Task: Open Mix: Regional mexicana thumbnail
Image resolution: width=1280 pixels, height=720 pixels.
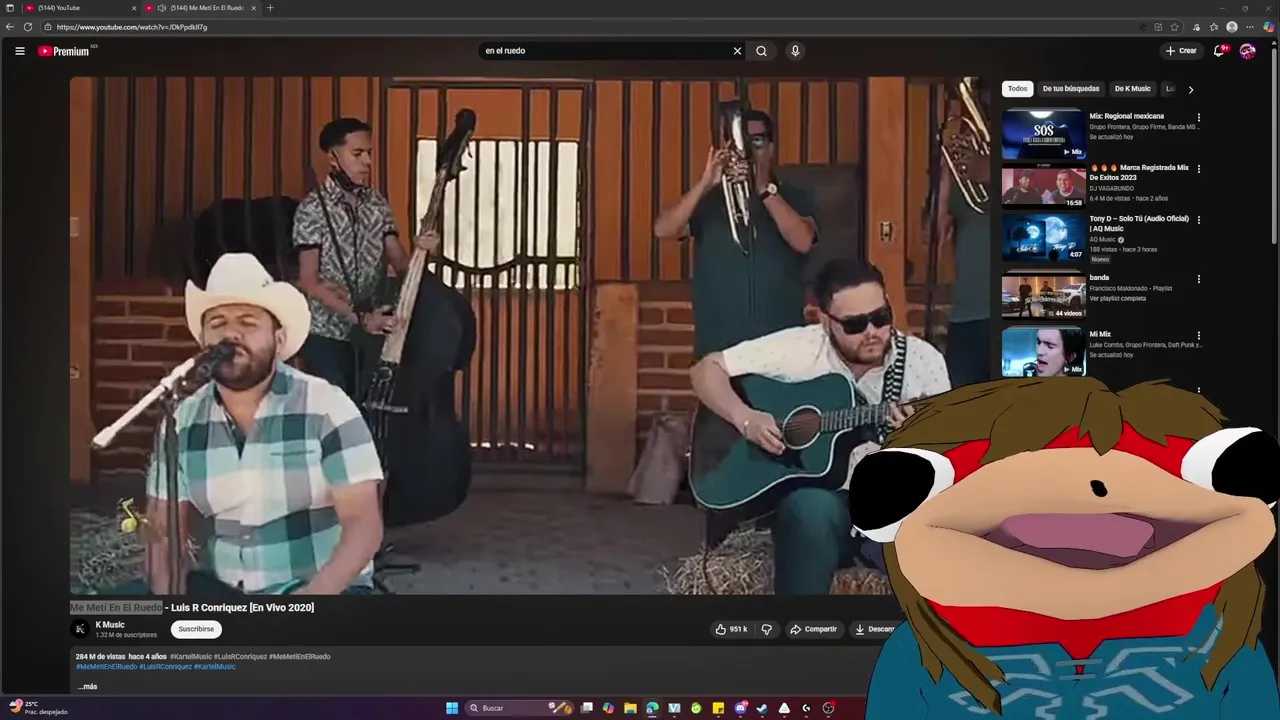Action: 1043,135
